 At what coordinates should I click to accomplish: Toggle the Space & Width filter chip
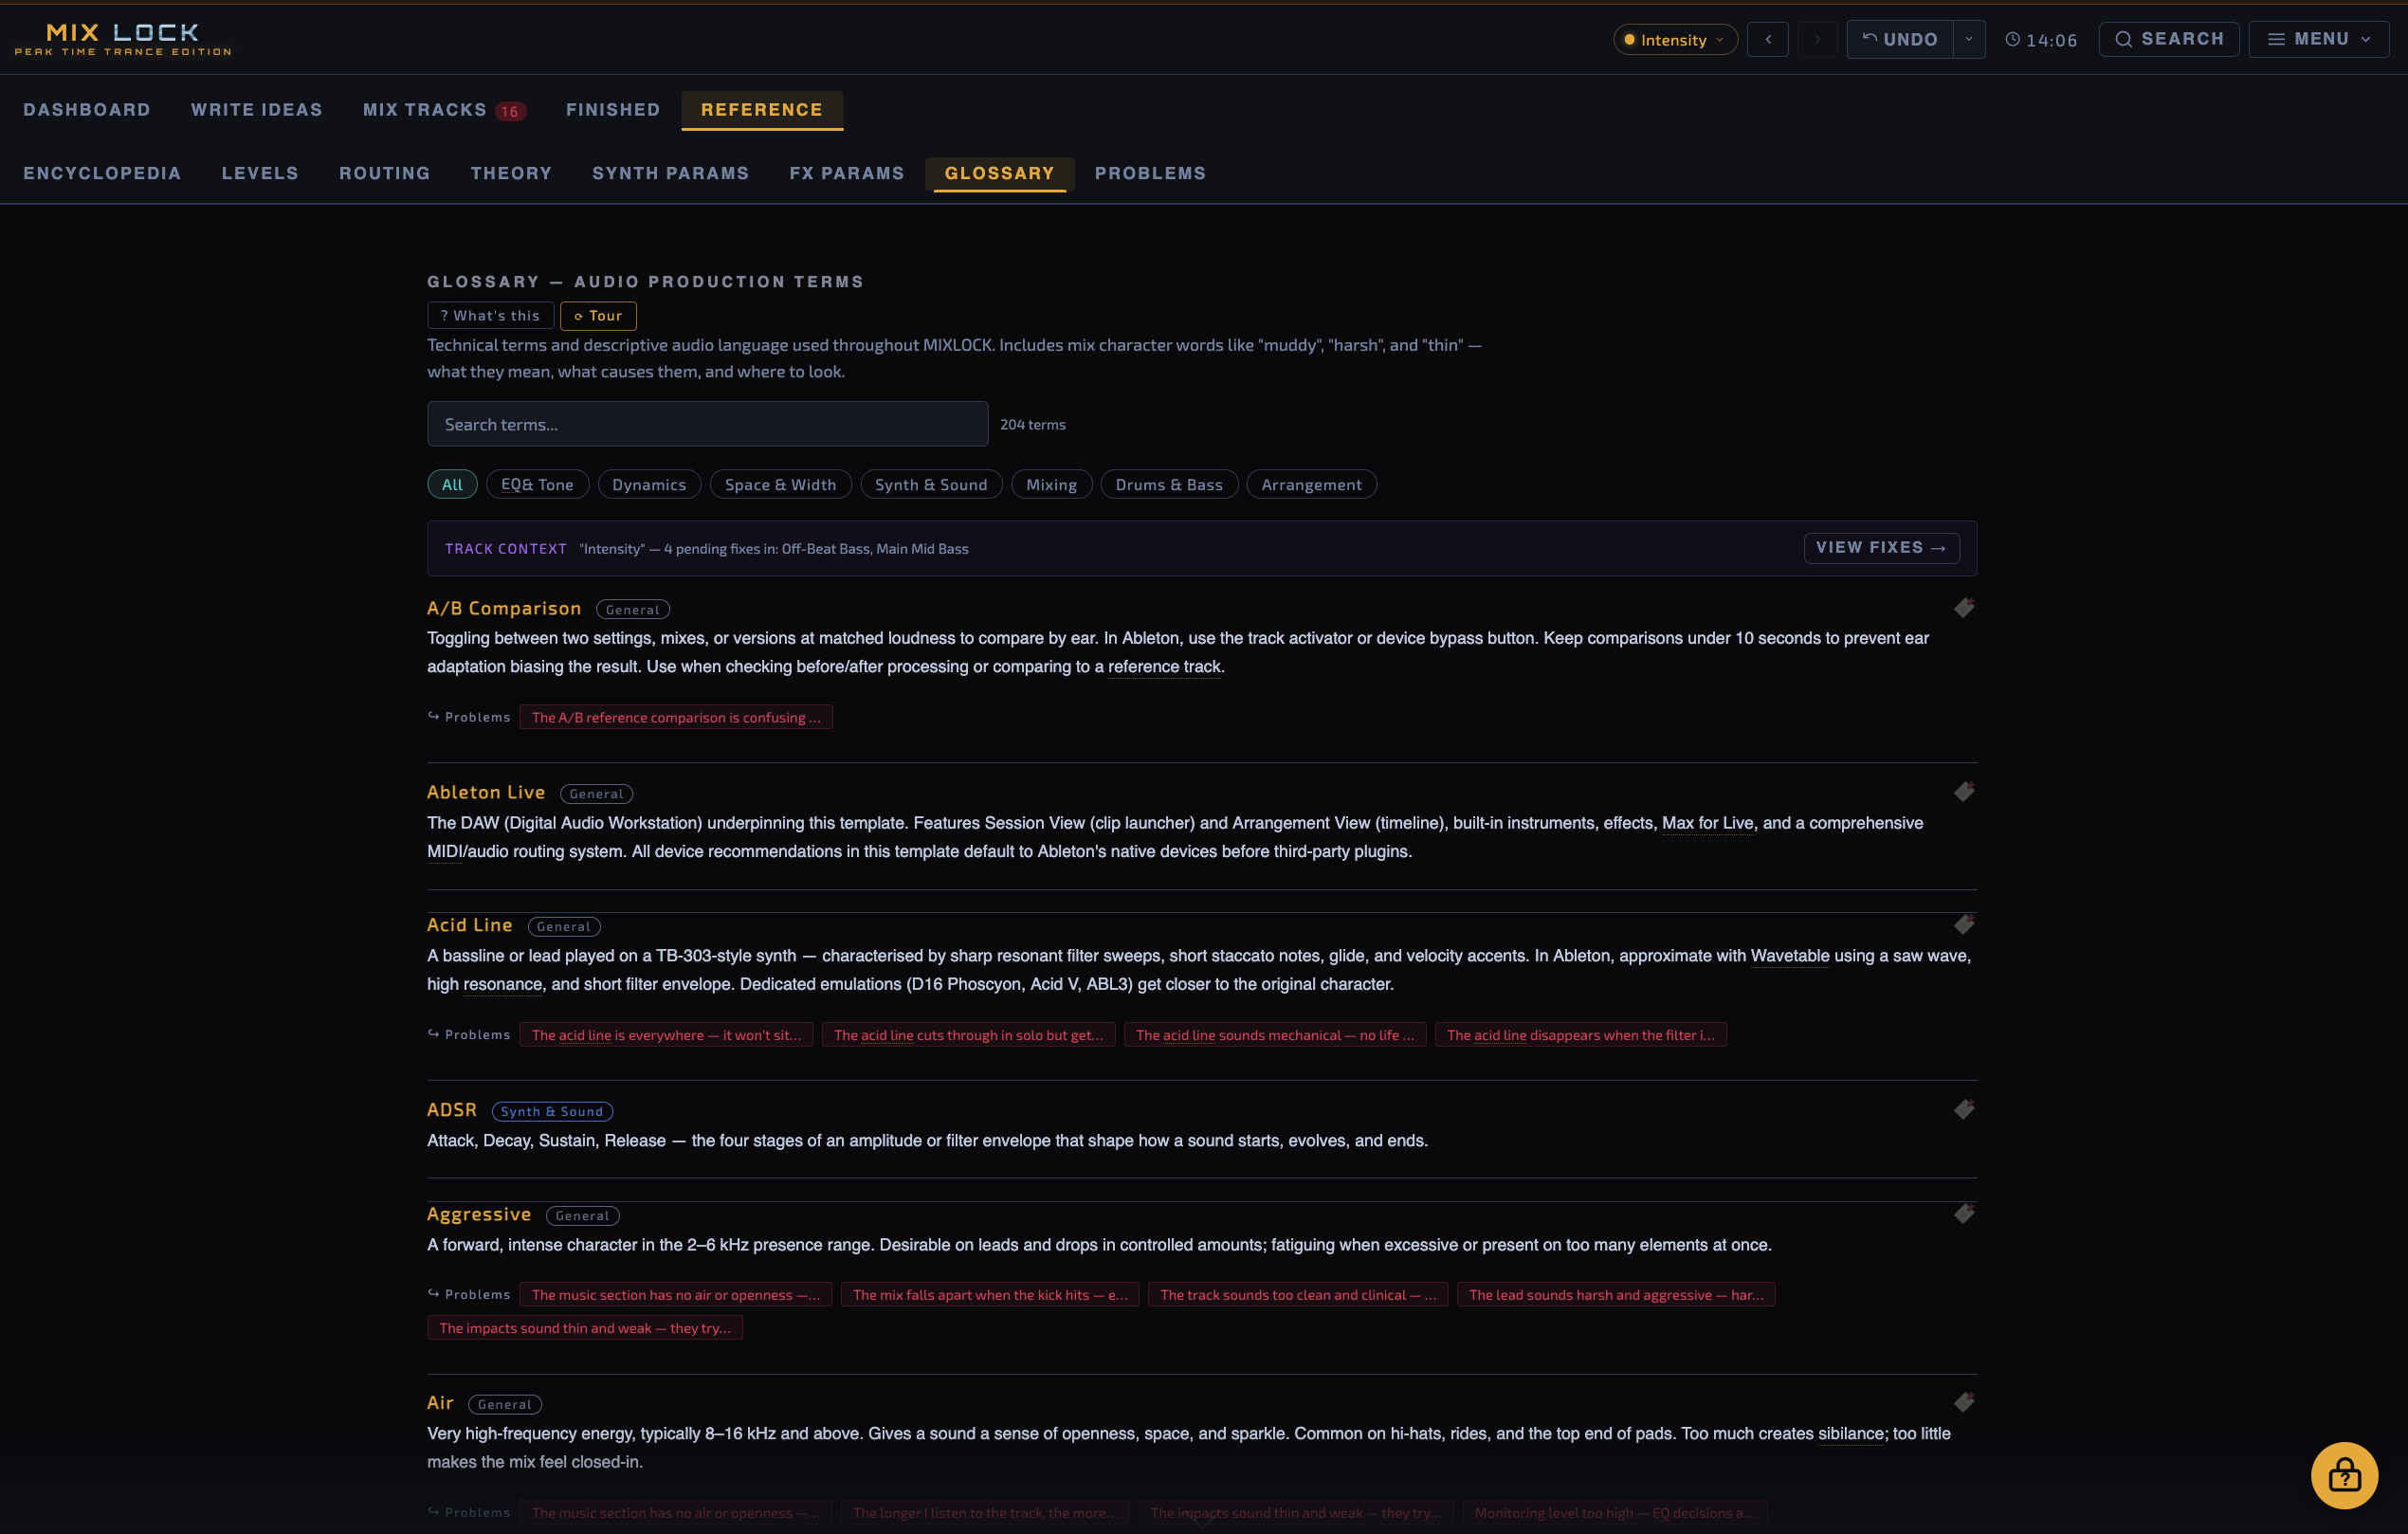(x=779, y=485)
